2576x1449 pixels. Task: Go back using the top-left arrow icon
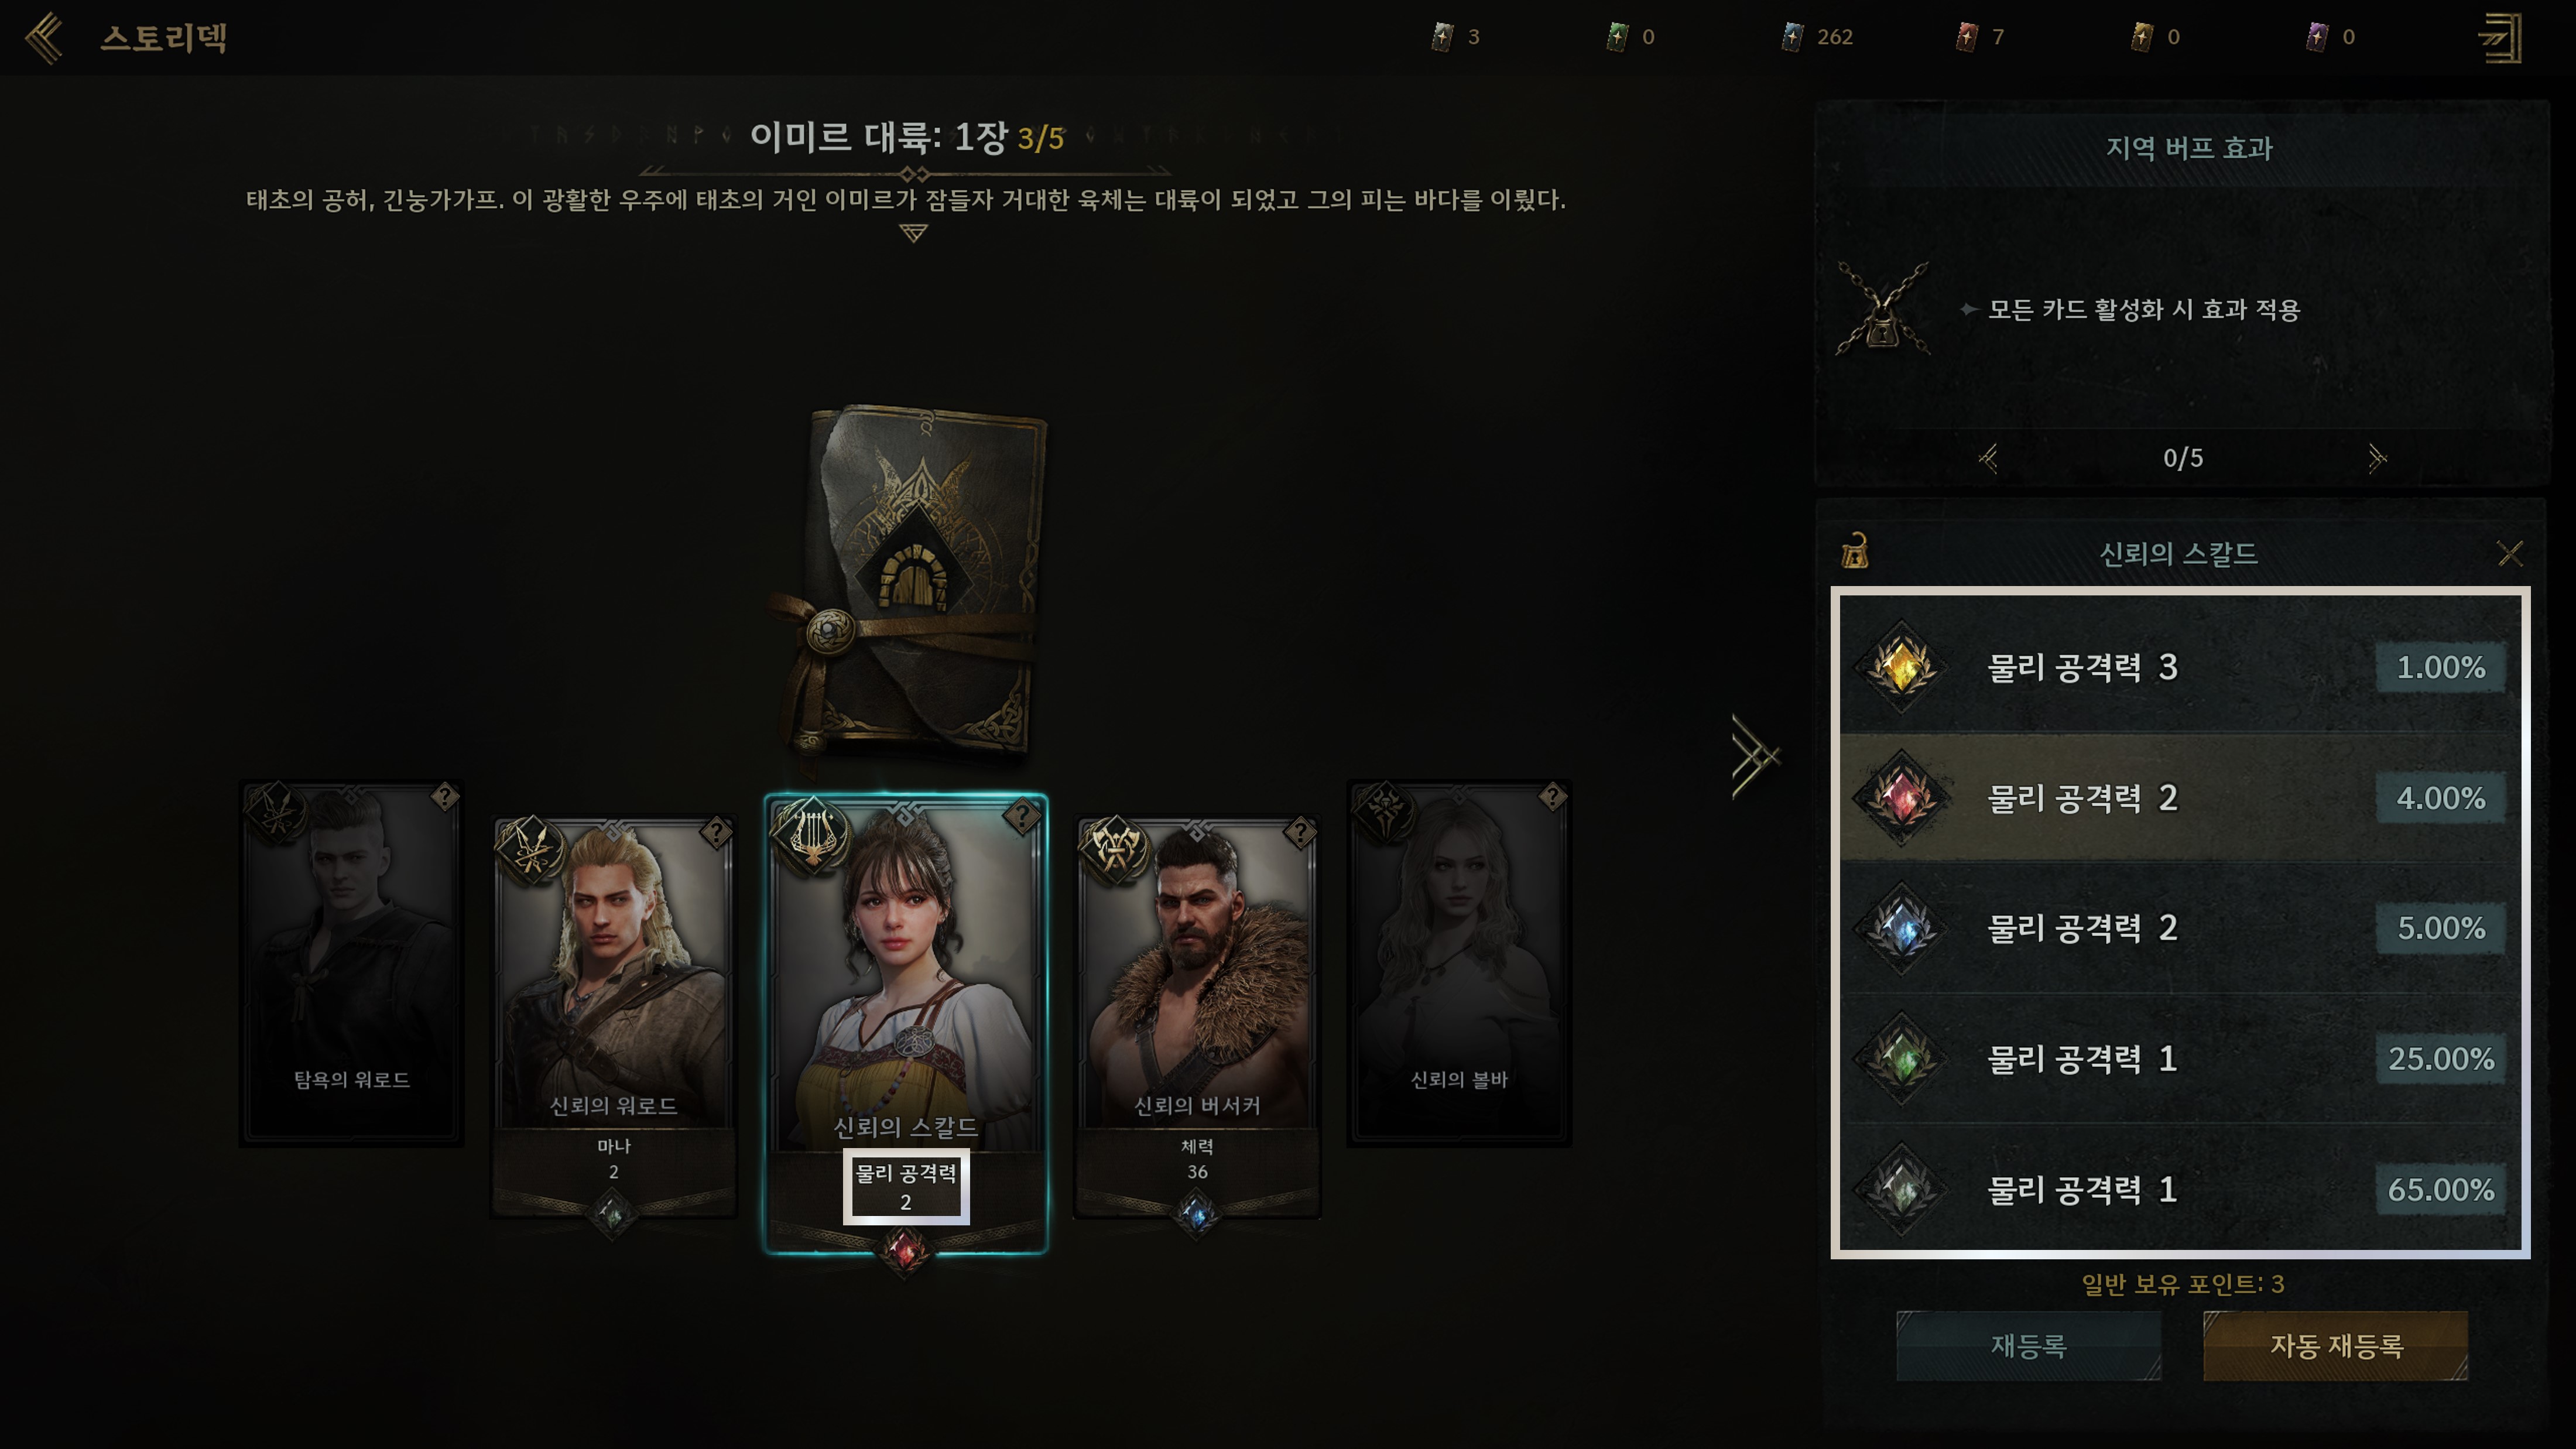pos(44,38)
